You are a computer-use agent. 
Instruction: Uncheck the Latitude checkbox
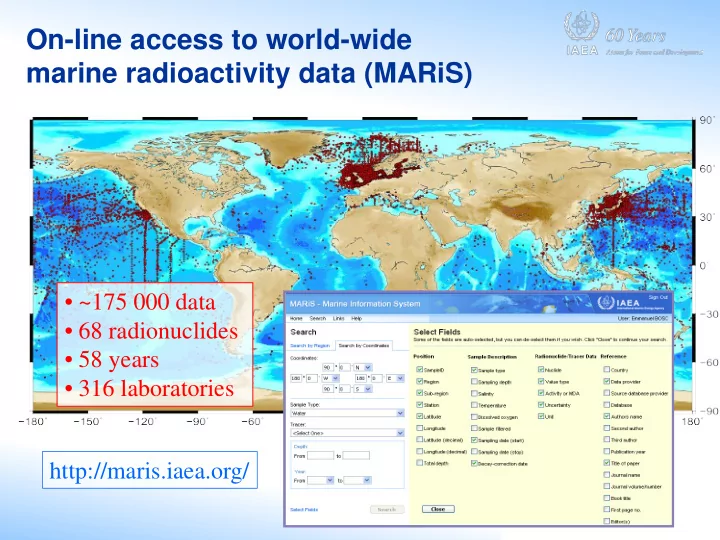tap(419, 416)
